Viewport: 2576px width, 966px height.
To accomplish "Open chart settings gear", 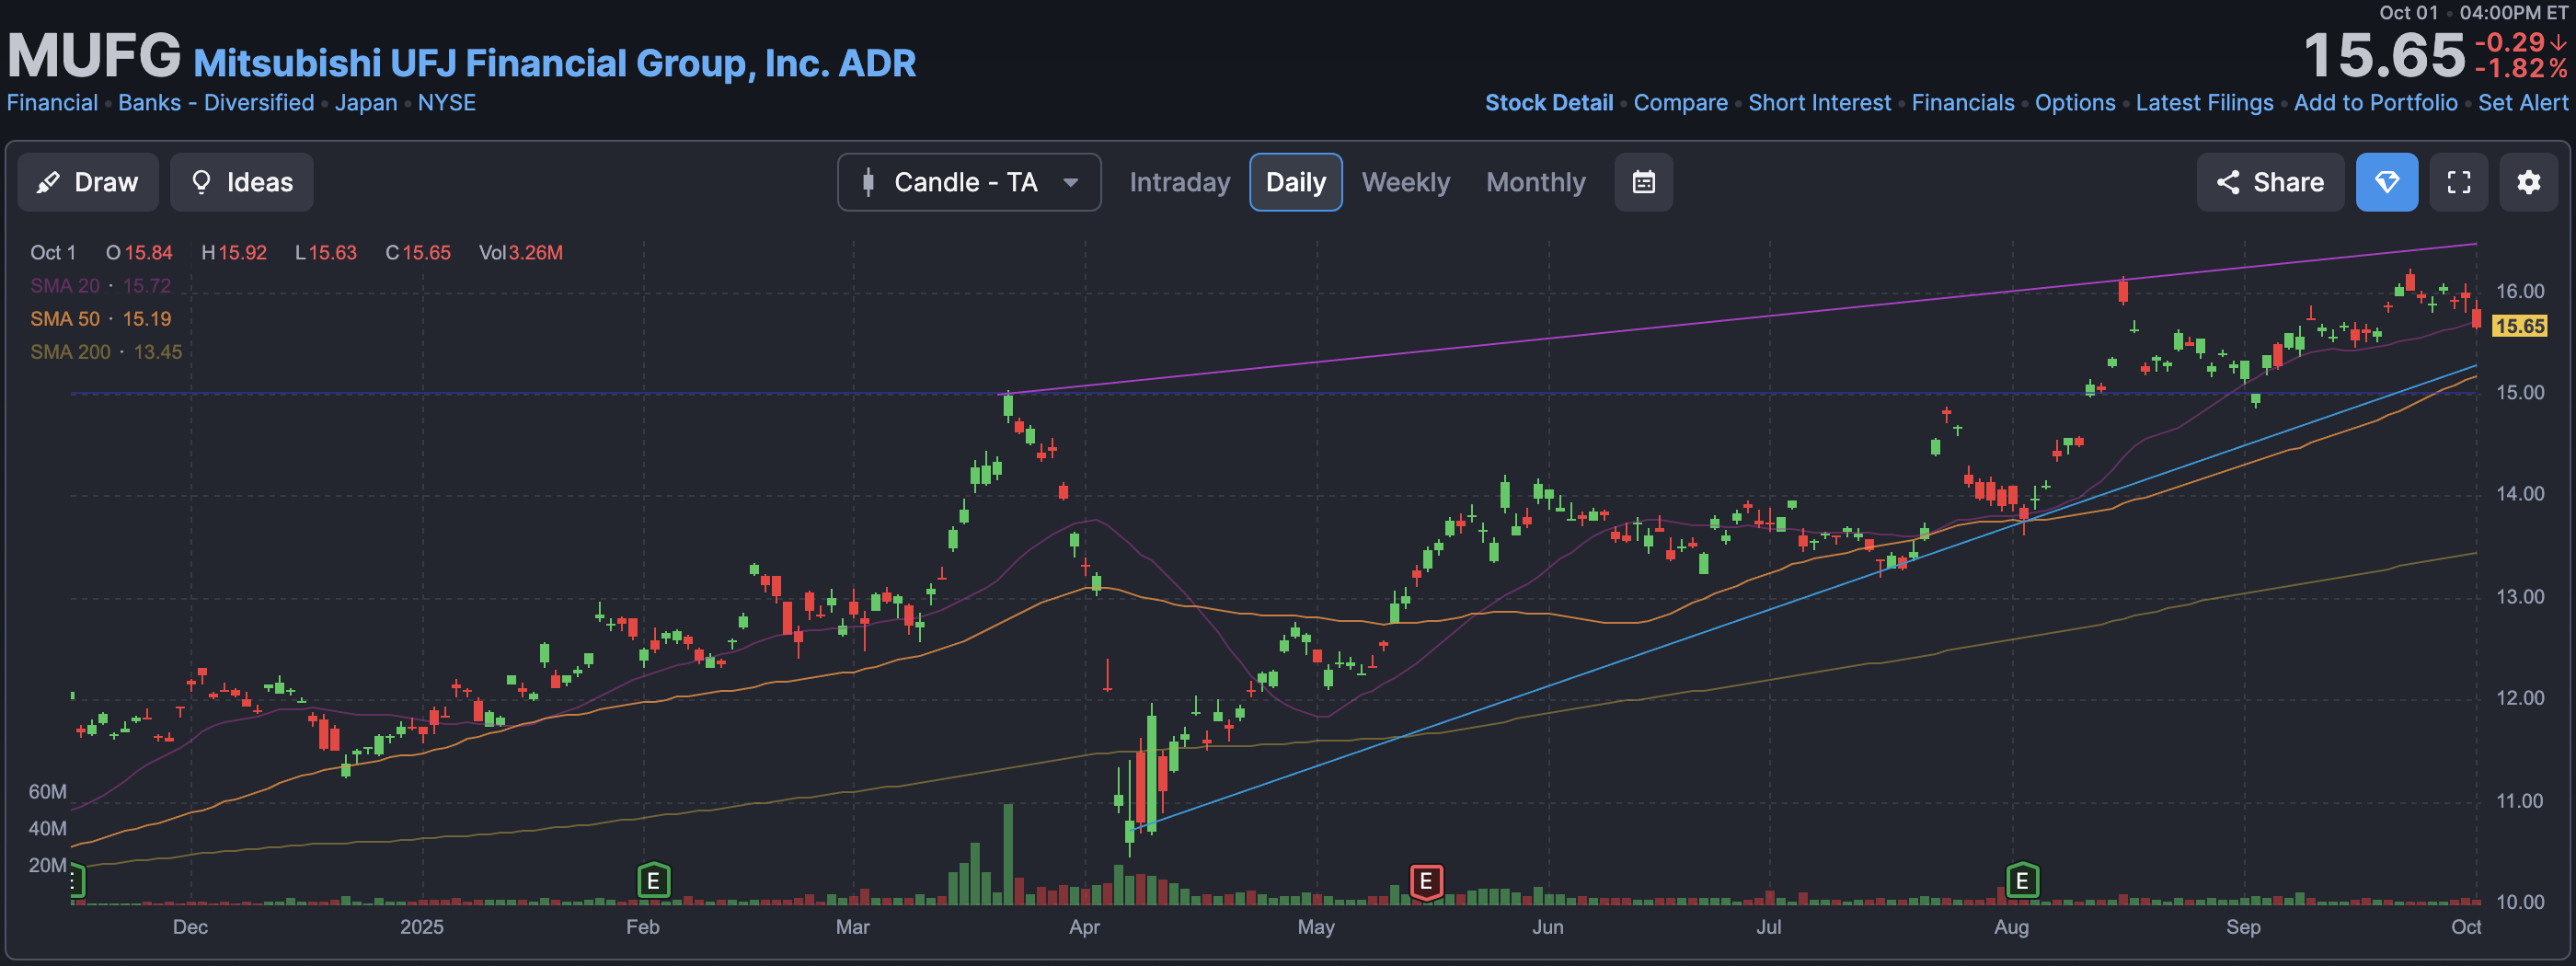I will pos(2529,182).
